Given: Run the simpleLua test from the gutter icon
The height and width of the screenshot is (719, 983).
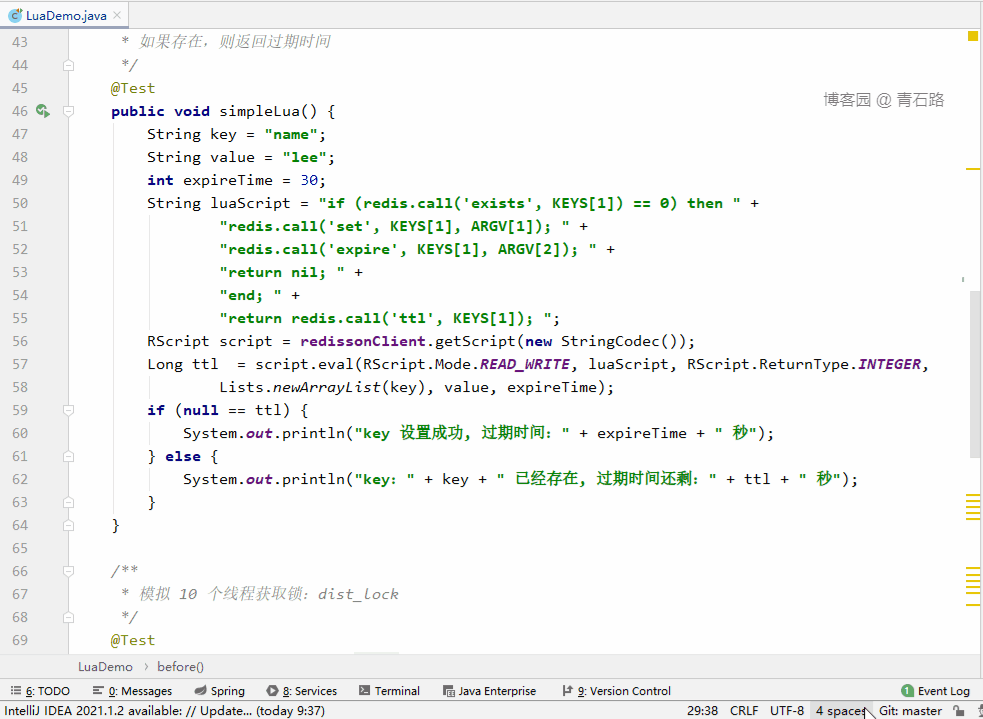Looking at the screenshot, I should 43,111.
